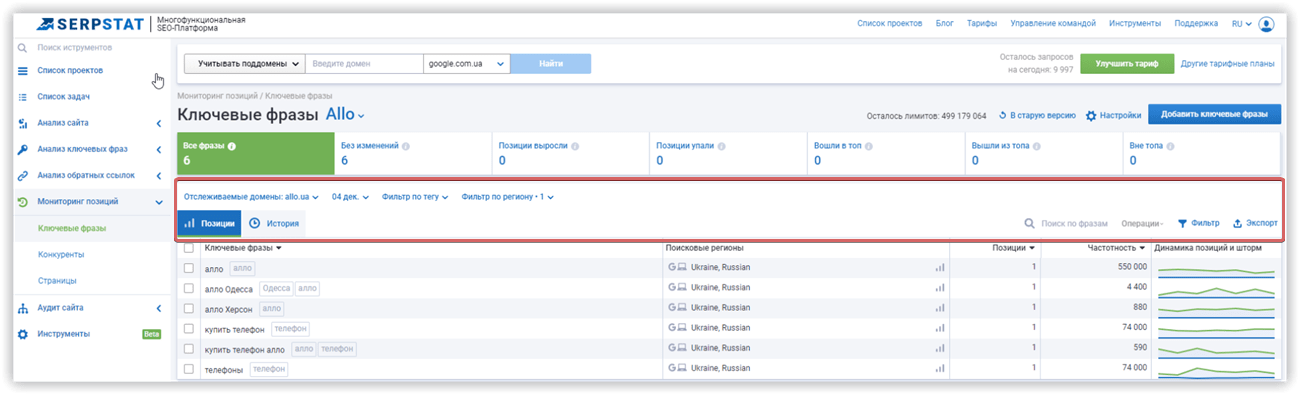Click the Serpstat logo
1300x395 pixels.
click(91, 23)
